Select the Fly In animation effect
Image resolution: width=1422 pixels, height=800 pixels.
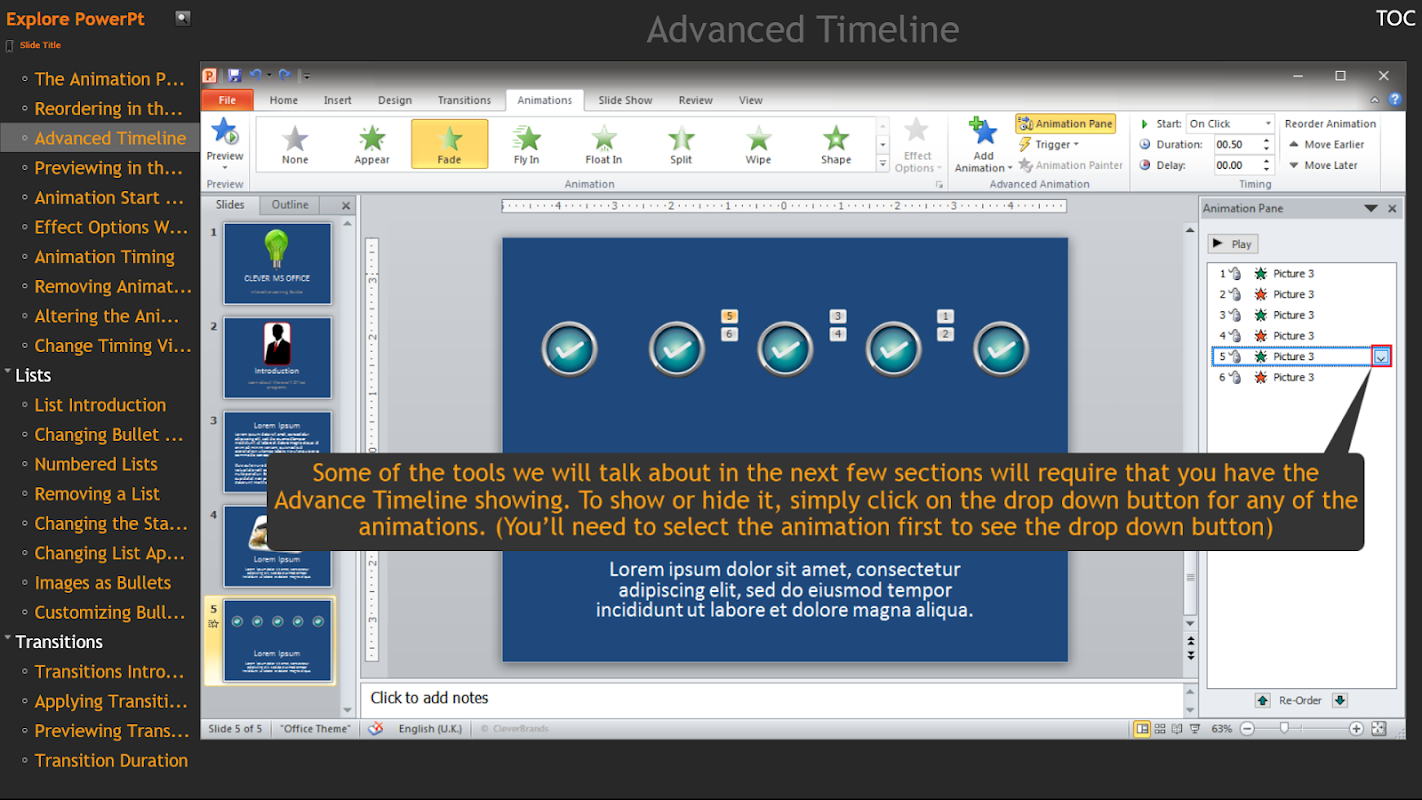[x=526, y=144]
